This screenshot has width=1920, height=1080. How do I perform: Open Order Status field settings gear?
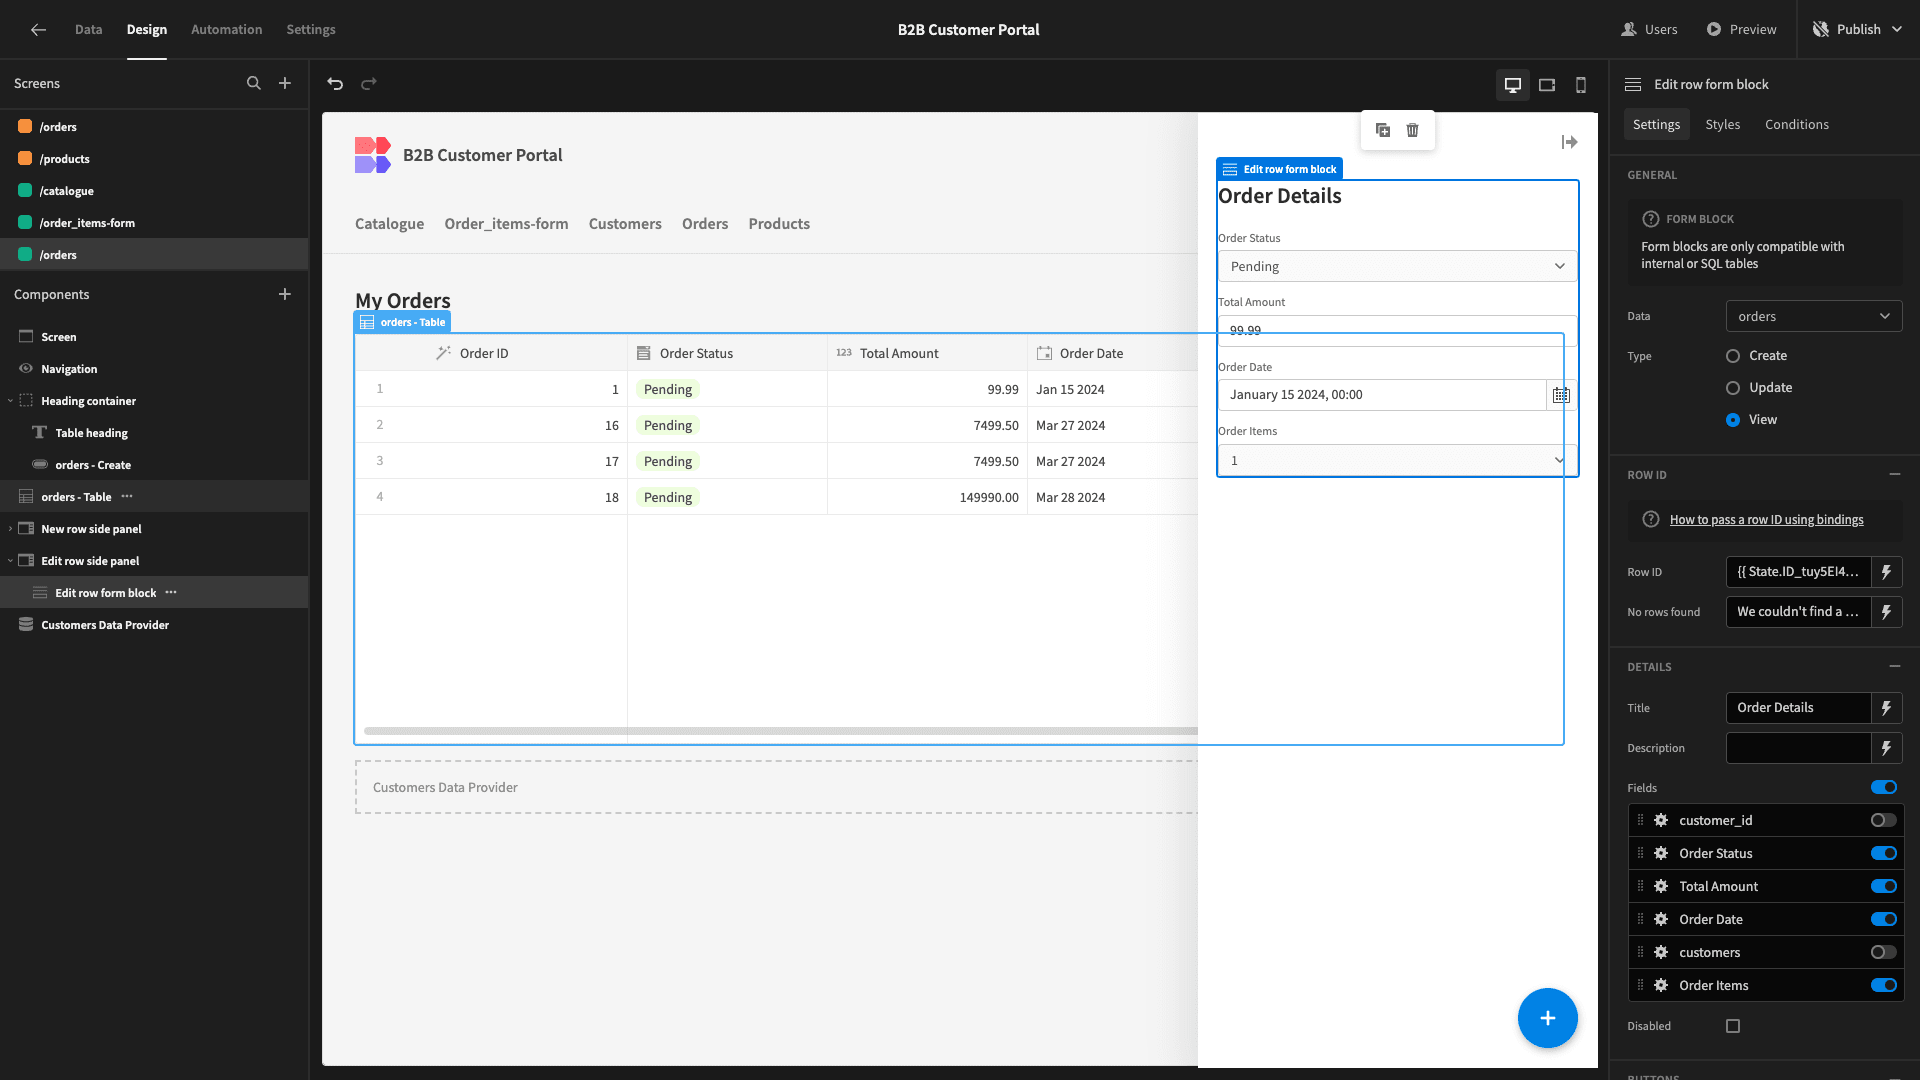click(x=1661, y=853)
